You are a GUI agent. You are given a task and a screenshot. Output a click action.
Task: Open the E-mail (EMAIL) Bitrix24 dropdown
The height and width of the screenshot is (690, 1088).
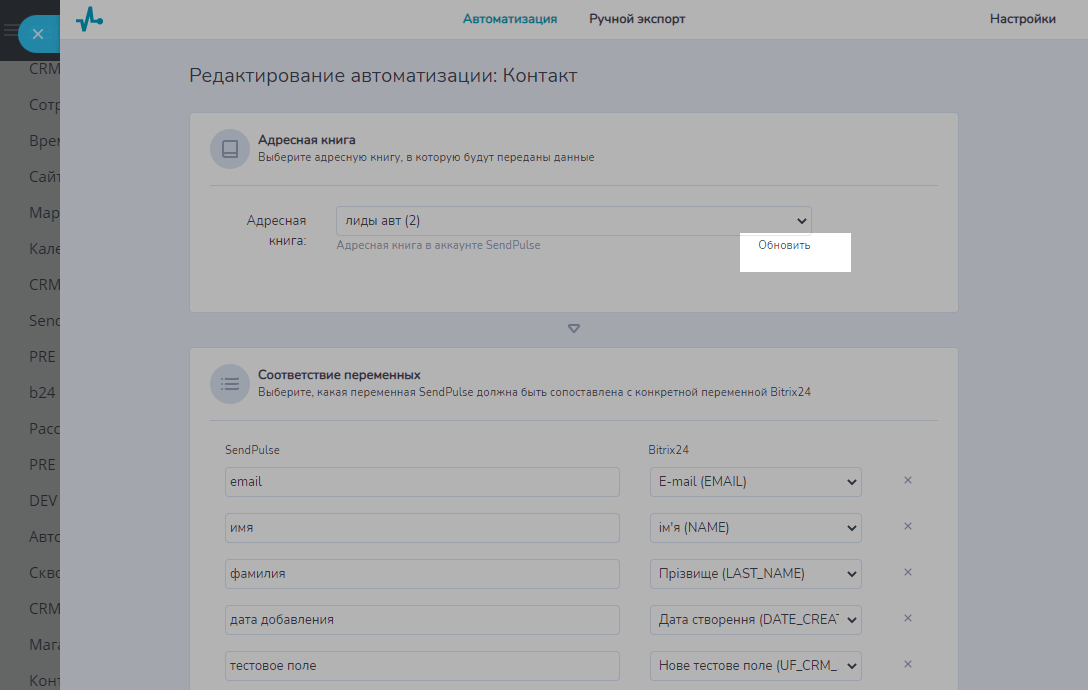point(756,482)
